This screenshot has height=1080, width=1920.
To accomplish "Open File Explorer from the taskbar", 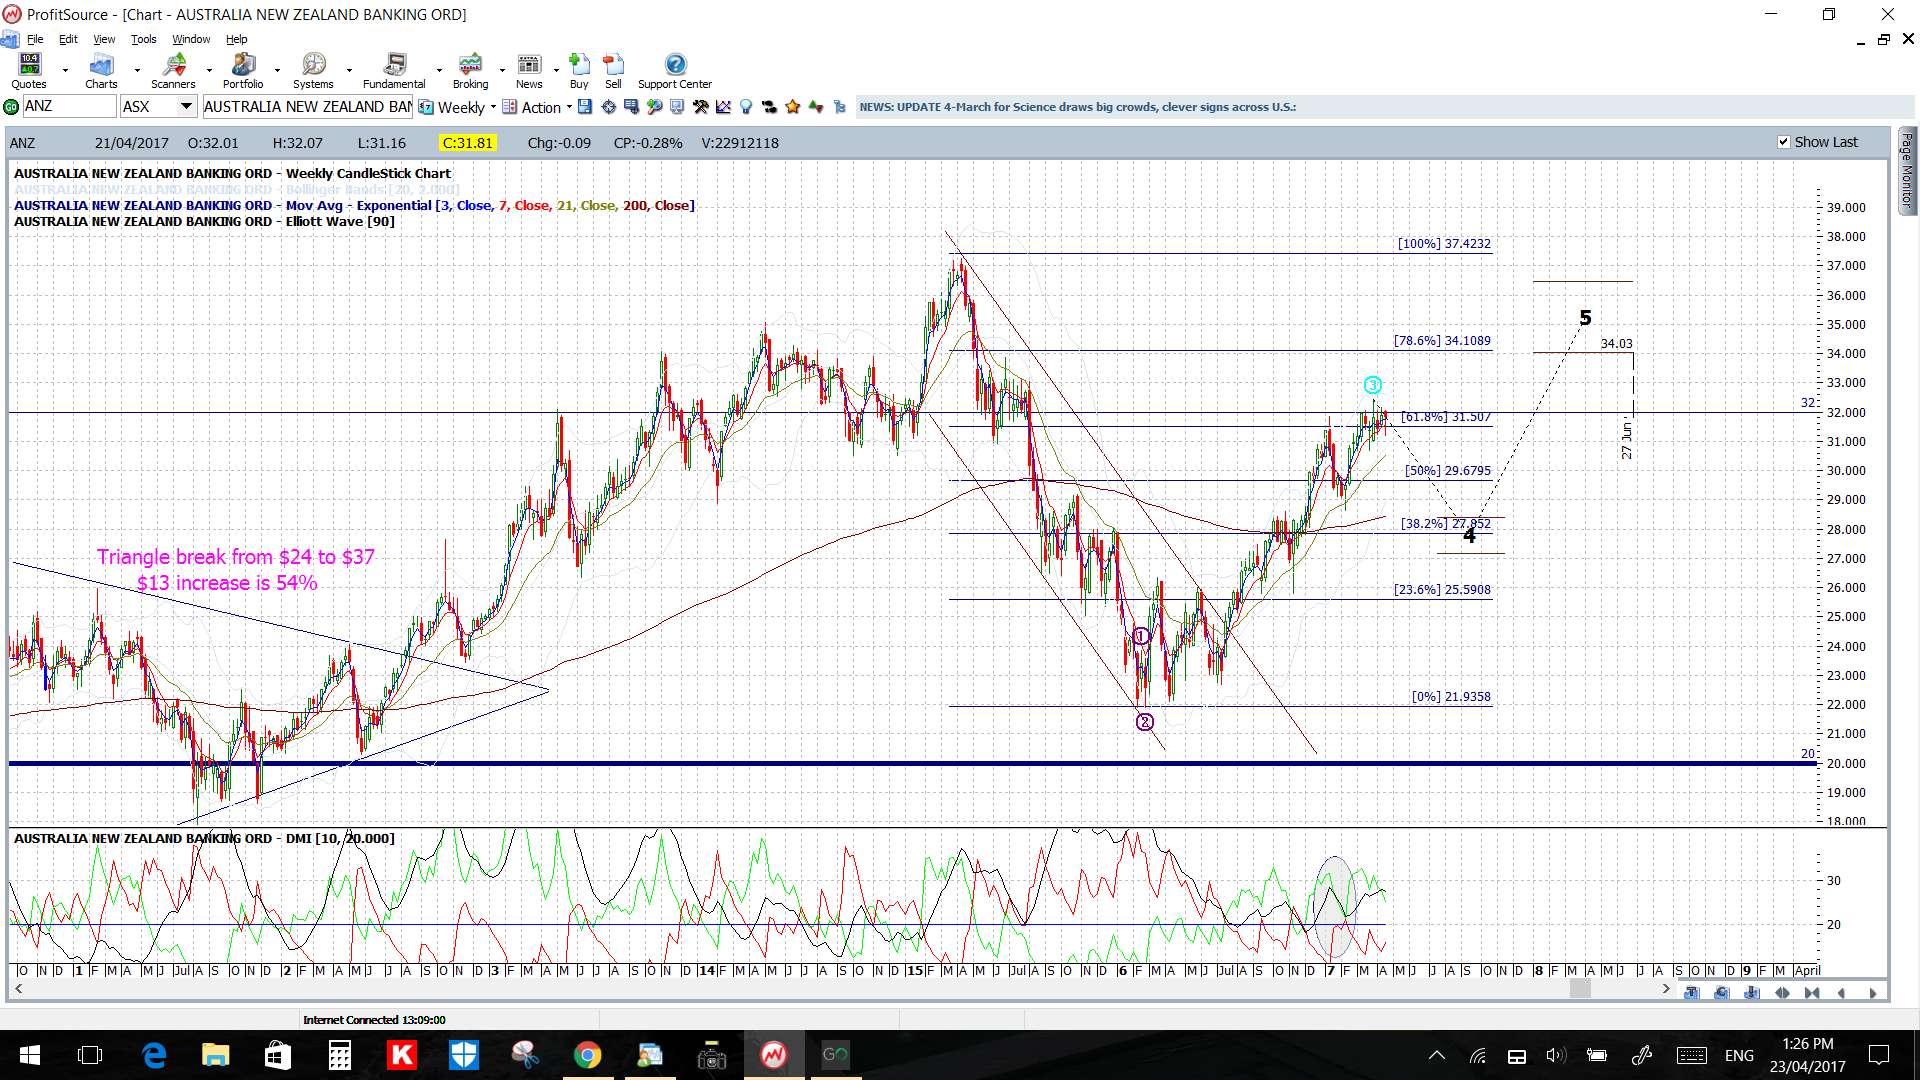I will click(215, 1055).
